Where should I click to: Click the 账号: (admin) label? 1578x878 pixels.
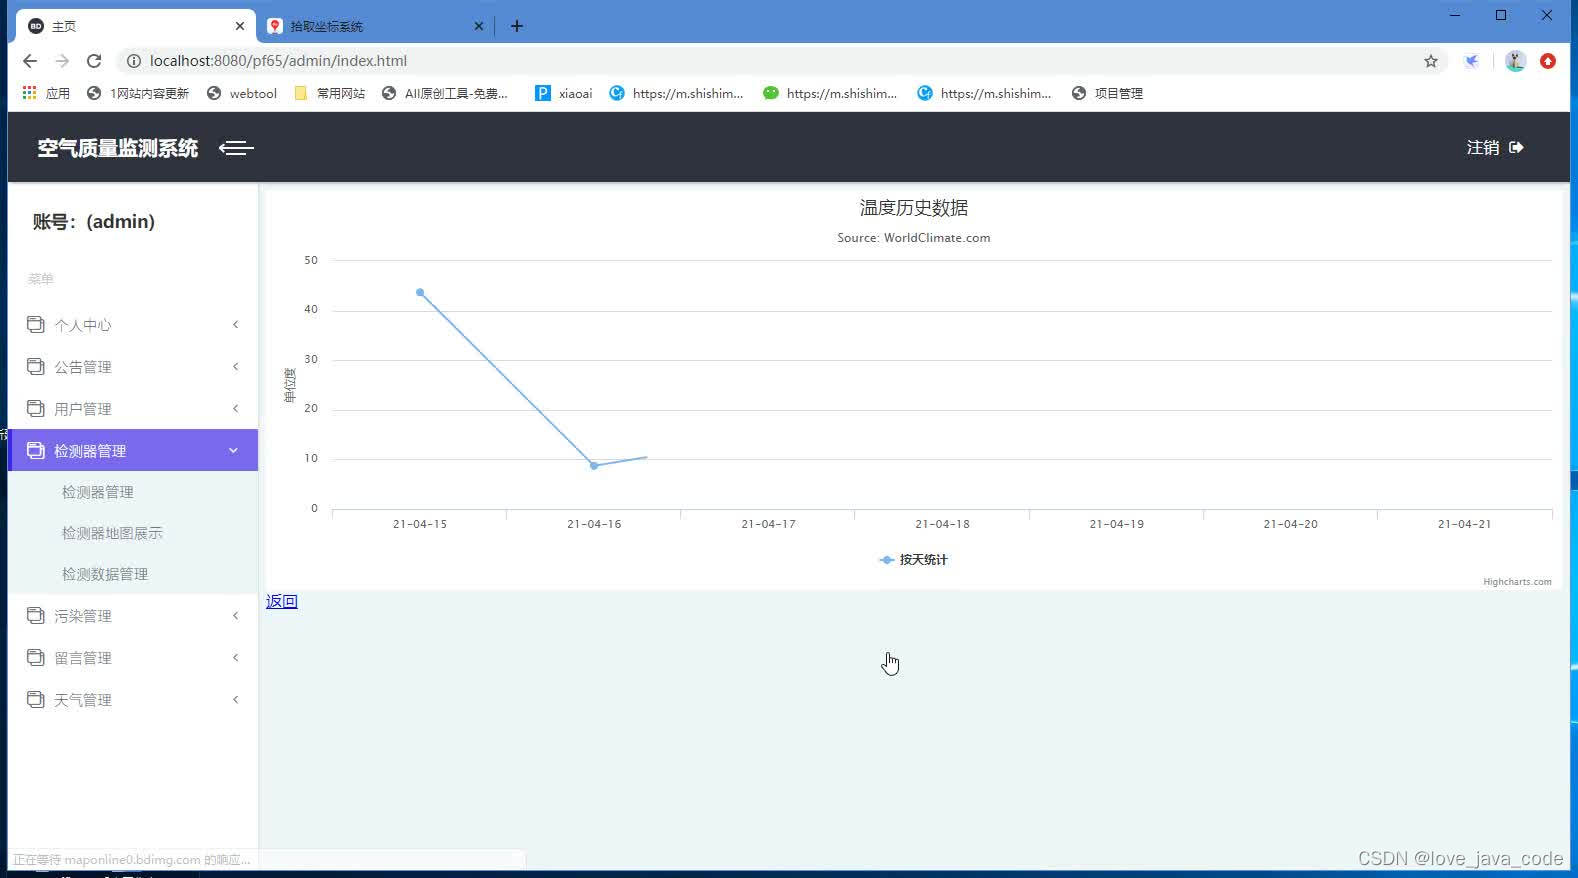pyautogui.click(x=94, y=222)
